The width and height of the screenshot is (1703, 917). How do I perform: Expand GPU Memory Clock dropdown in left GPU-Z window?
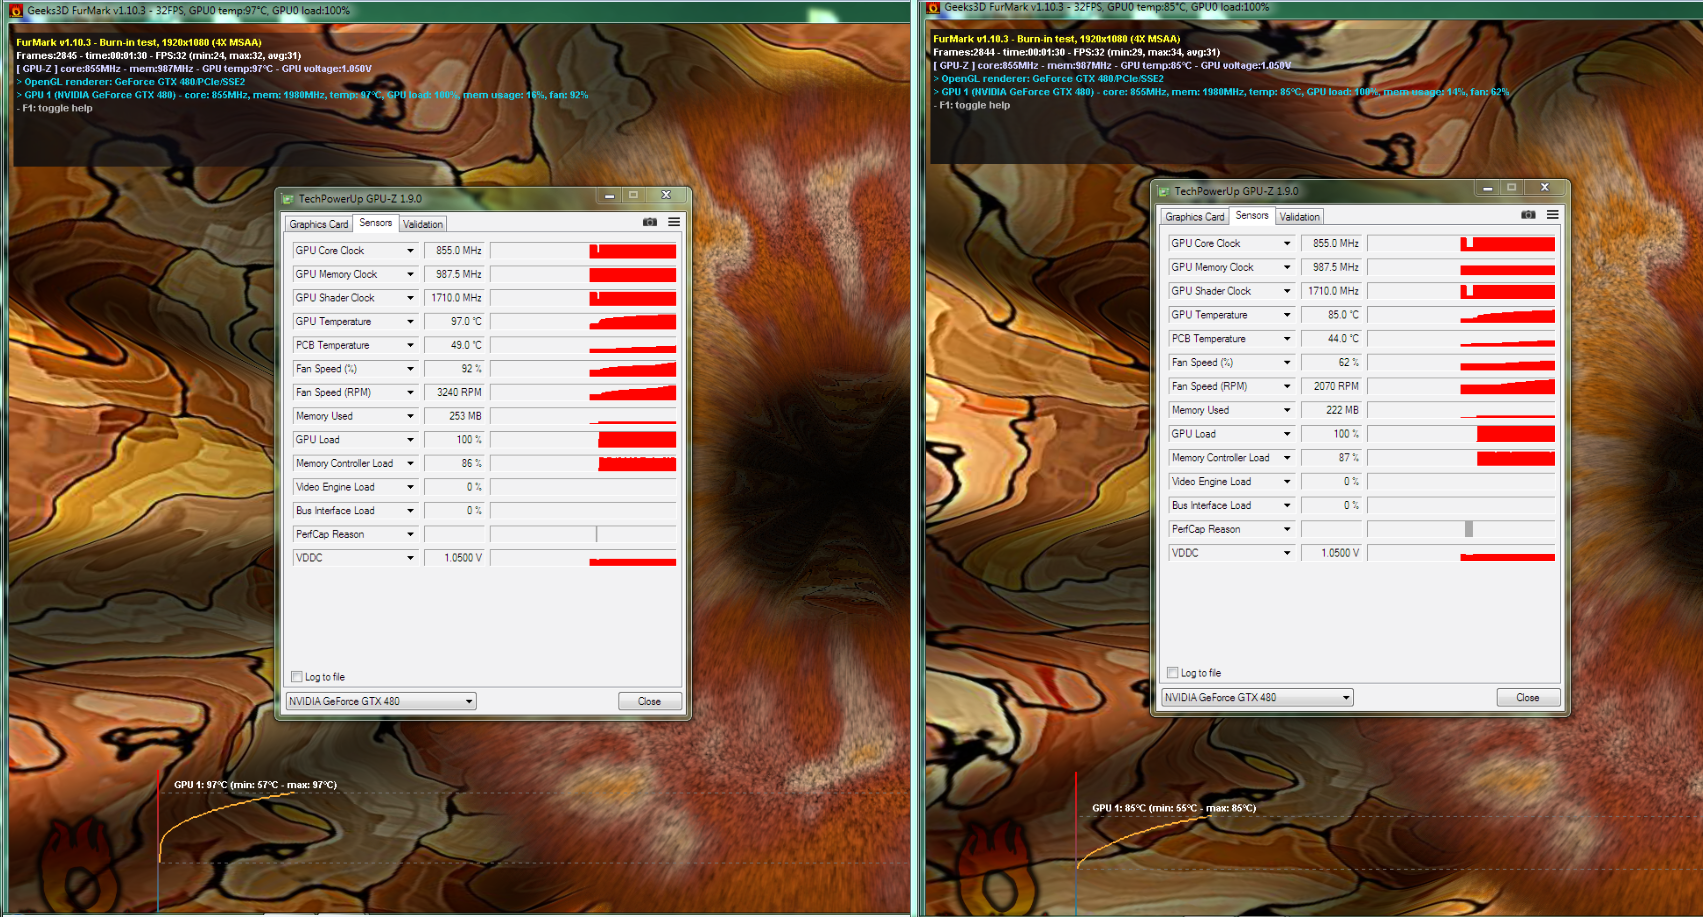410,274
